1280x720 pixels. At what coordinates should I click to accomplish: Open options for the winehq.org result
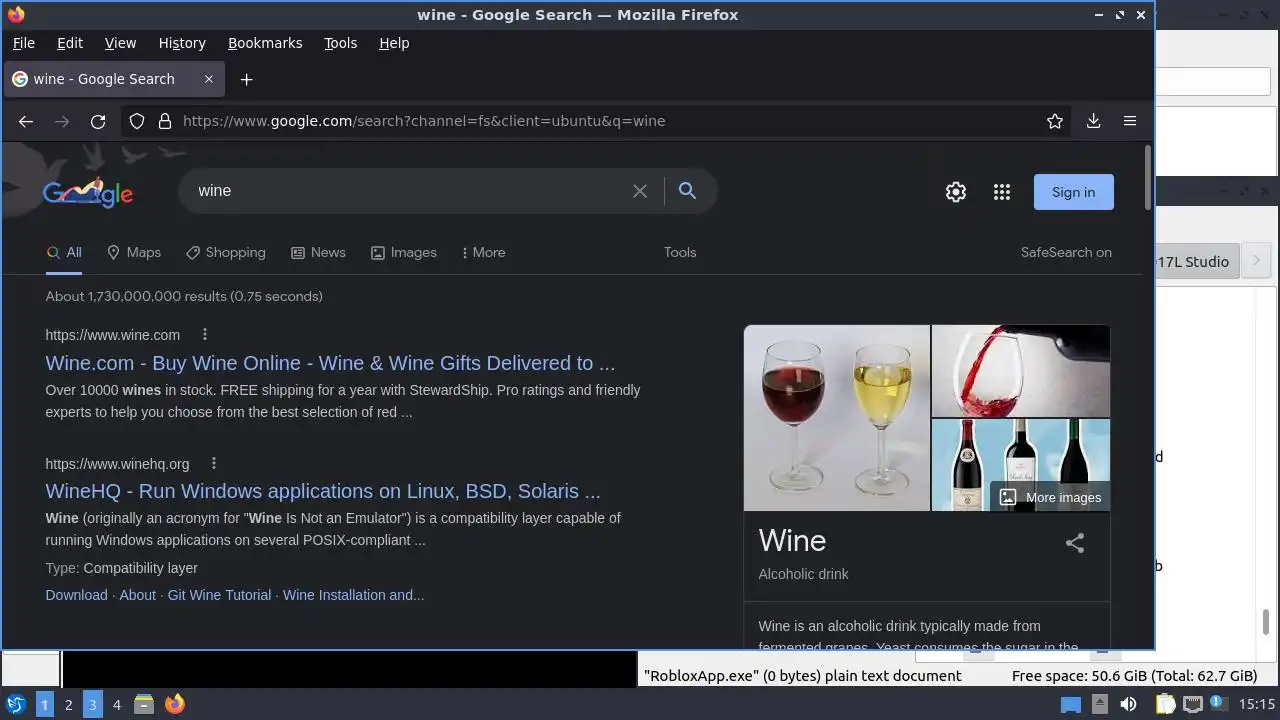click(x=214, y=464)
